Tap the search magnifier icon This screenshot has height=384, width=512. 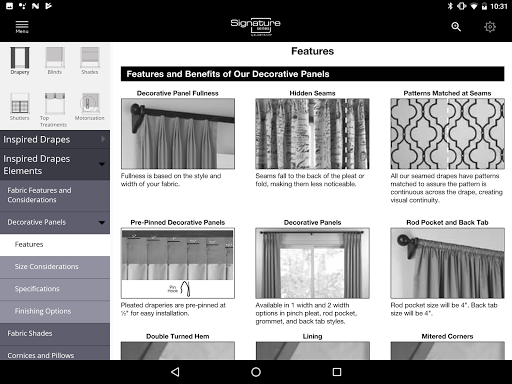tap(456, 27)
